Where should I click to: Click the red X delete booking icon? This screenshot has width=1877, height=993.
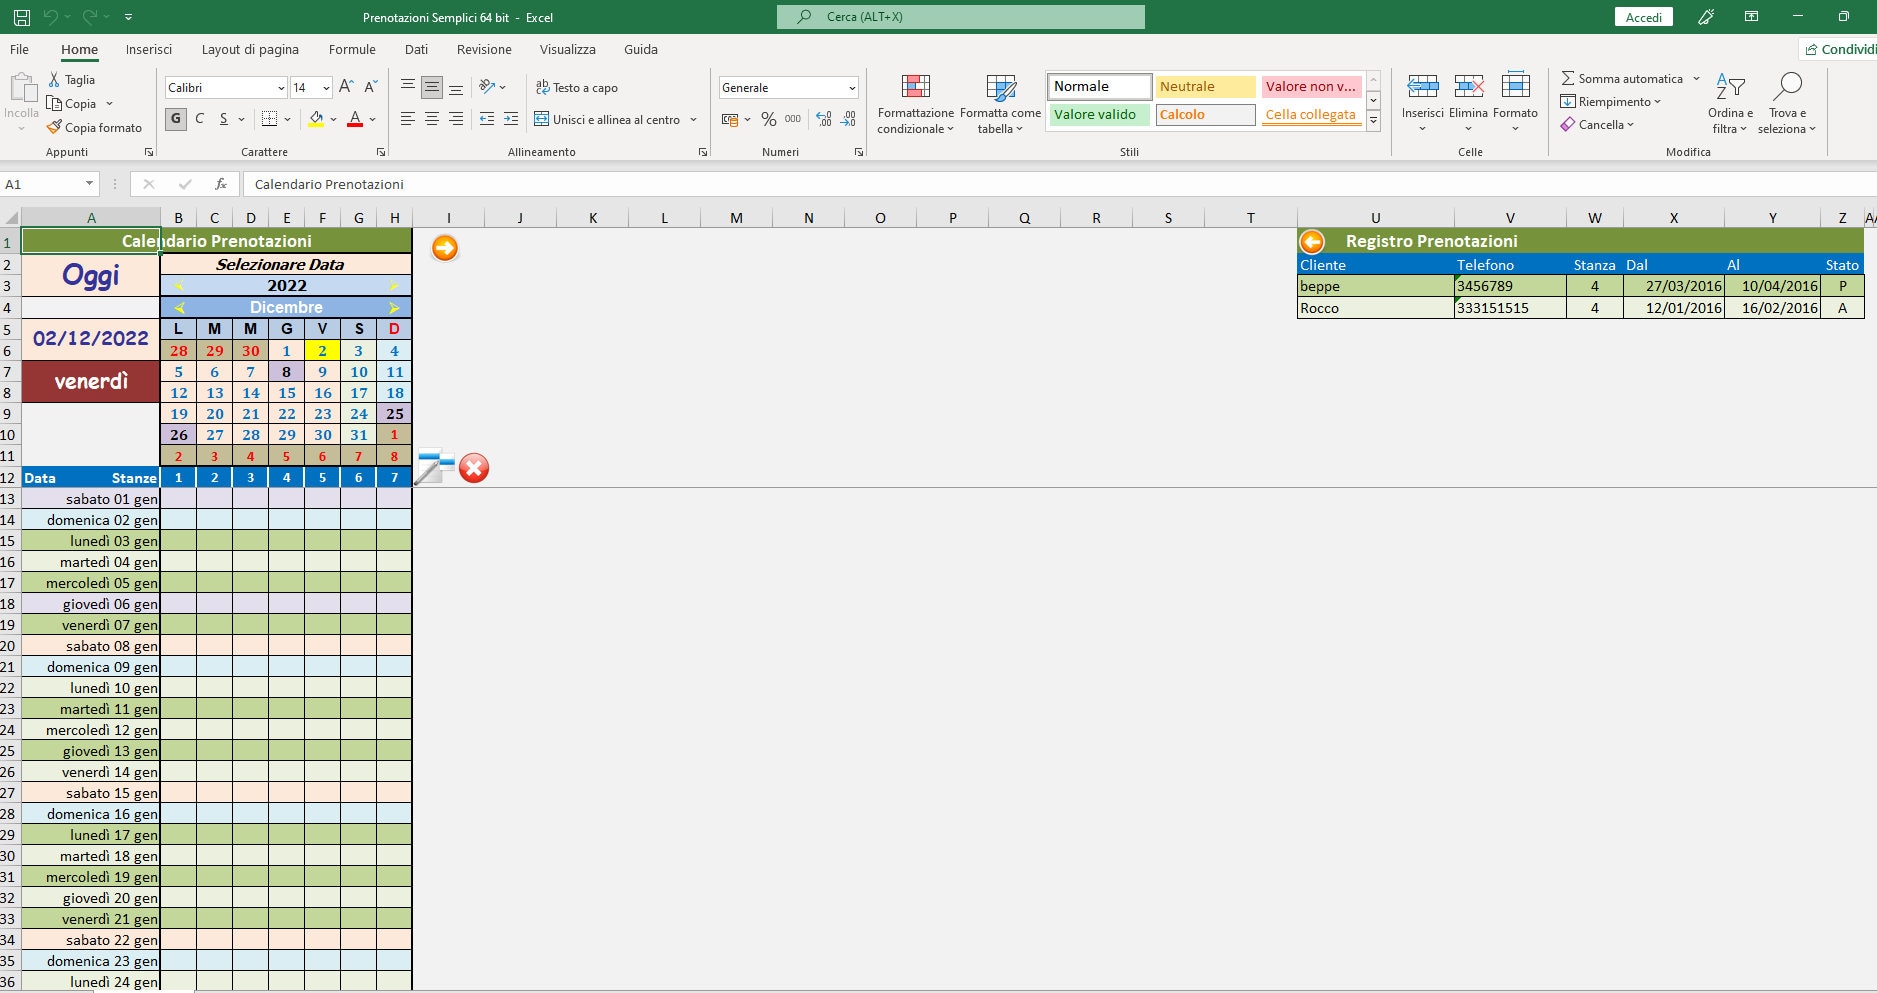pos(474,468)
